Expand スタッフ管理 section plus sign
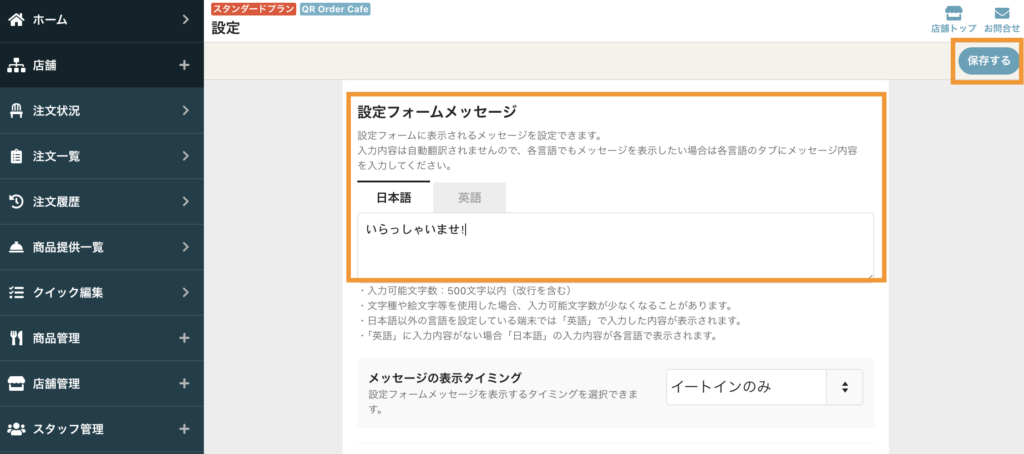1024x454 pixels. coord(184,429)
